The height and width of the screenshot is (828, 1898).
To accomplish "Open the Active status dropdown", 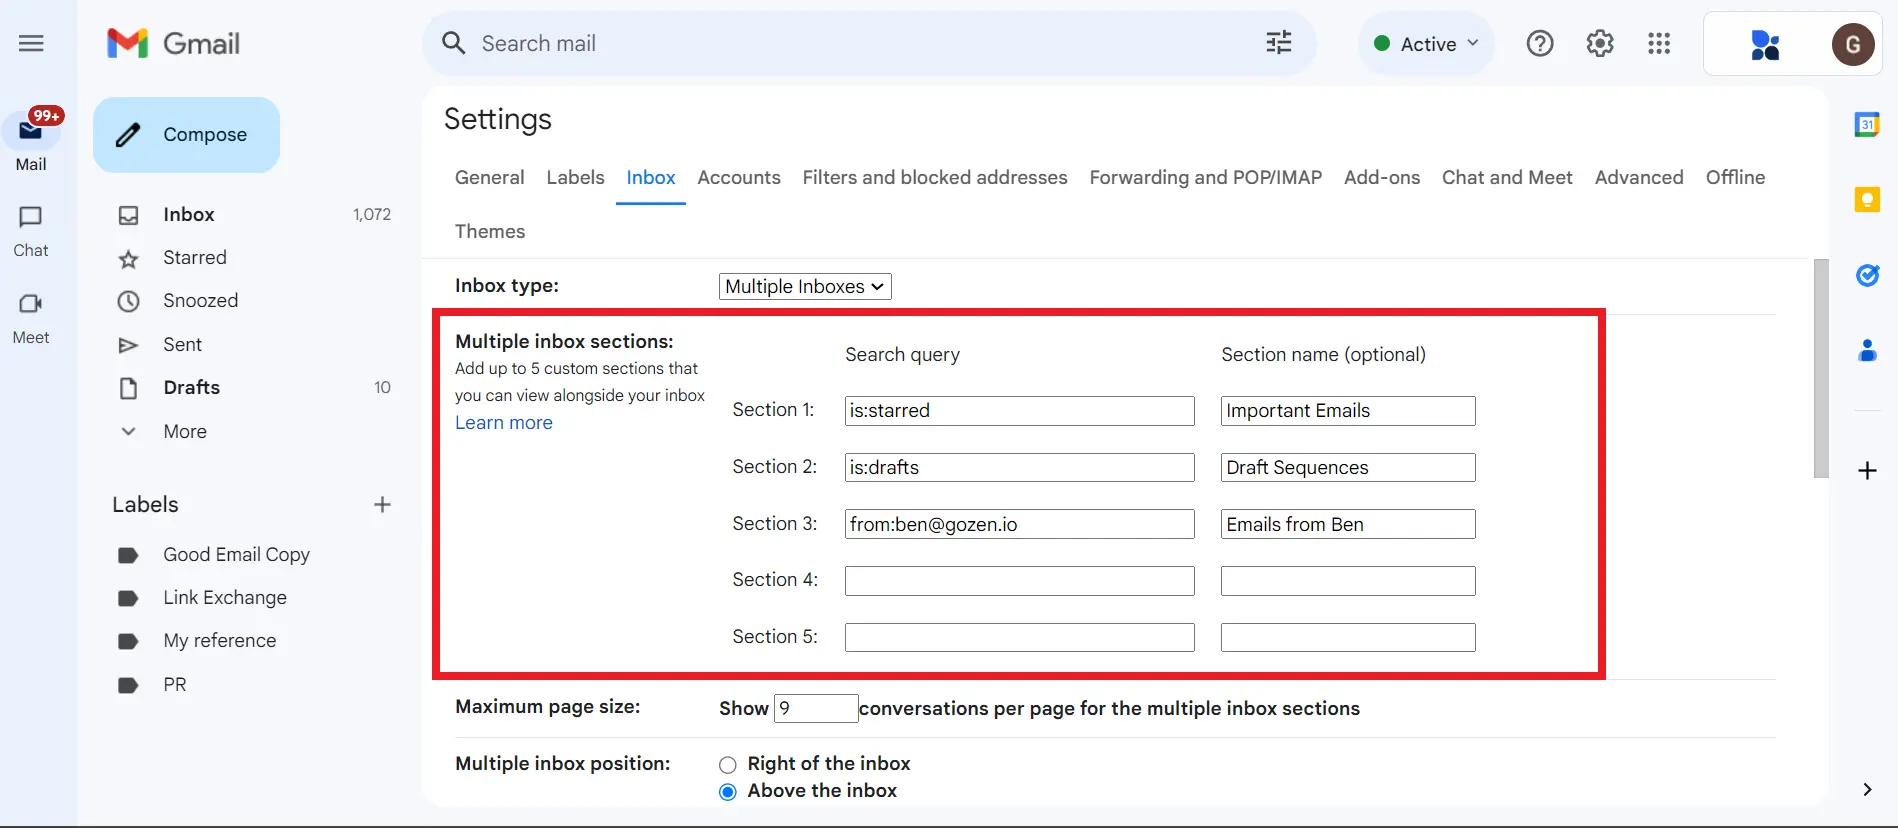I will [1426, 43].
